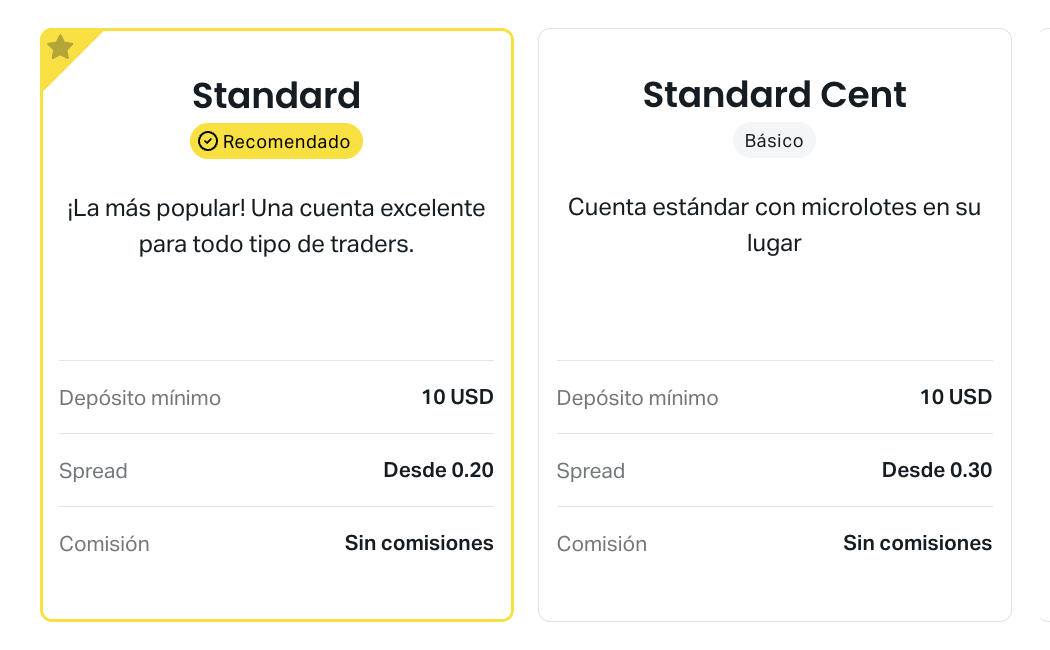This screenshot has width=1050, height=650.
Task: Click the Standard account description text
Action: tap(276, 226)
